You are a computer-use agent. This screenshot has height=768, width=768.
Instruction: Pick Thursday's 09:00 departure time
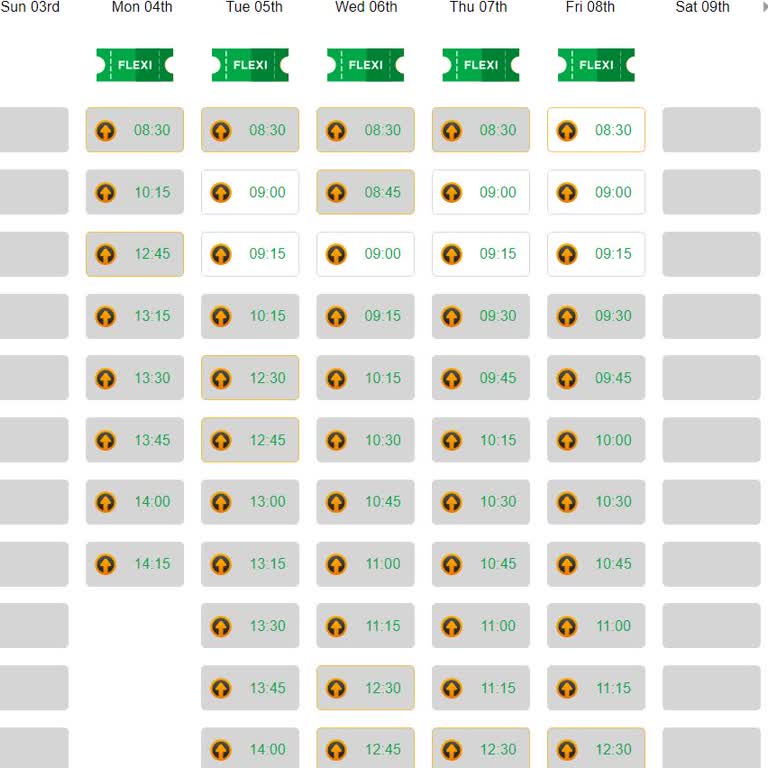coord(481,192)
